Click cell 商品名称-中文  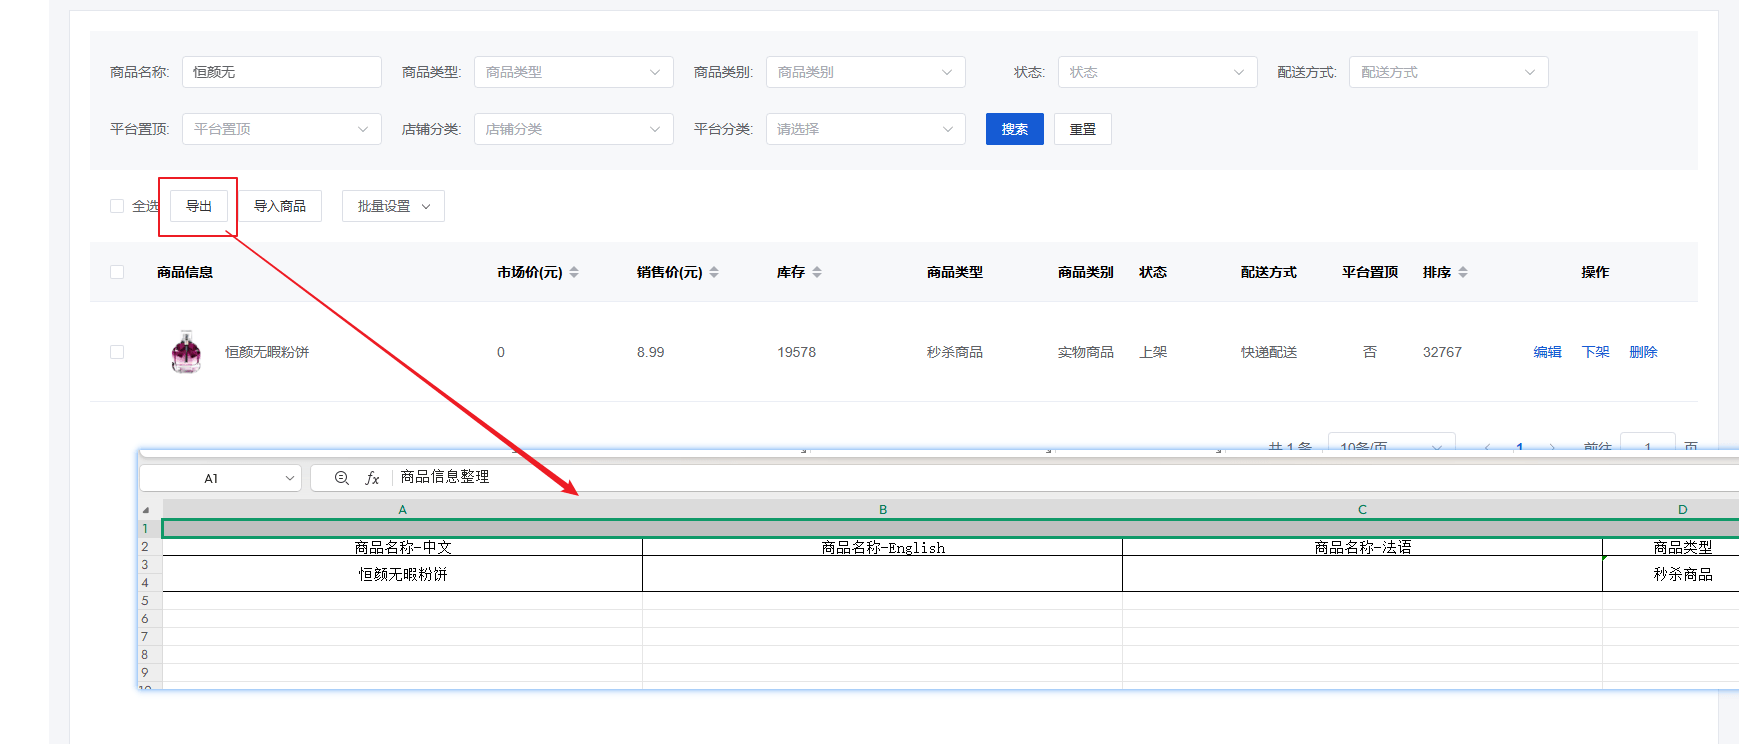402,547
